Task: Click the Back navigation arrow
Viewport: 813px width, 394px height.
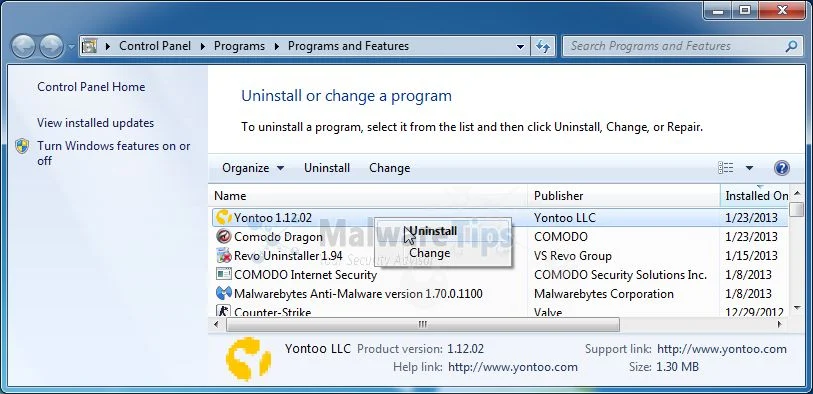Action: pyautogui.click(x=23, y=46)
